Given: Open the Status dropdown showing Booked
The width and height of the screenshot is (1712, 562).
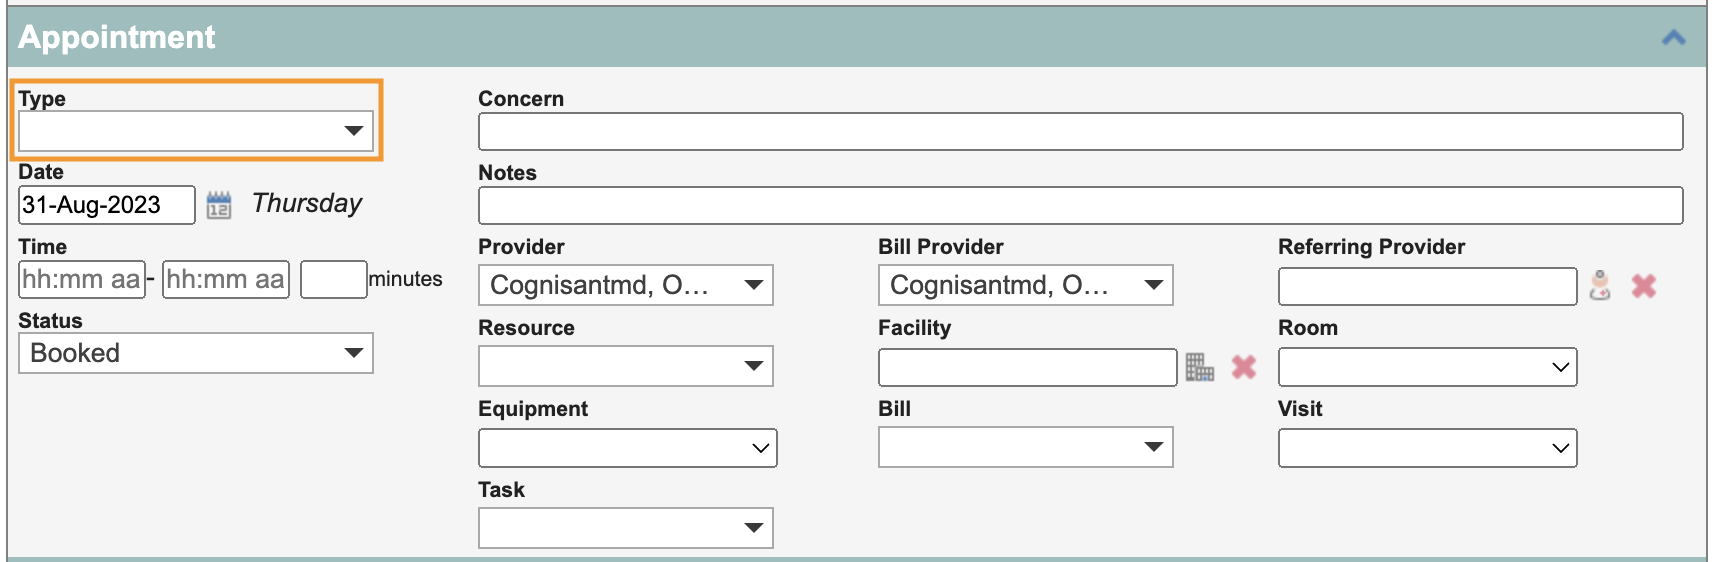Looking at the screenshot, I should [x=196, y=353].
